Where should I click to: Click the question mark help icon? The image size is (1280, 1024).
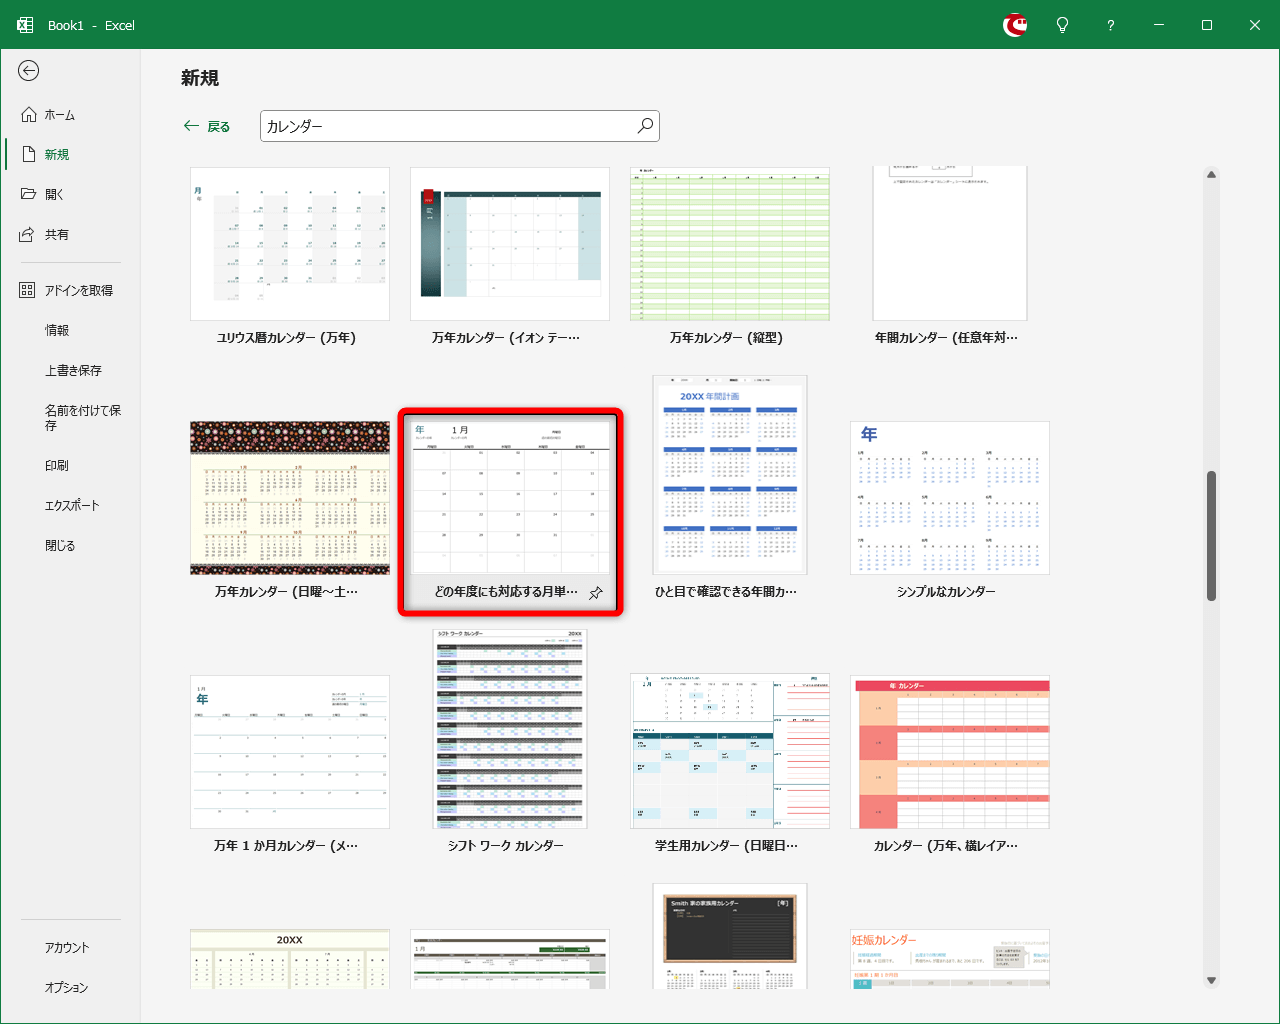pos(1110,25)
